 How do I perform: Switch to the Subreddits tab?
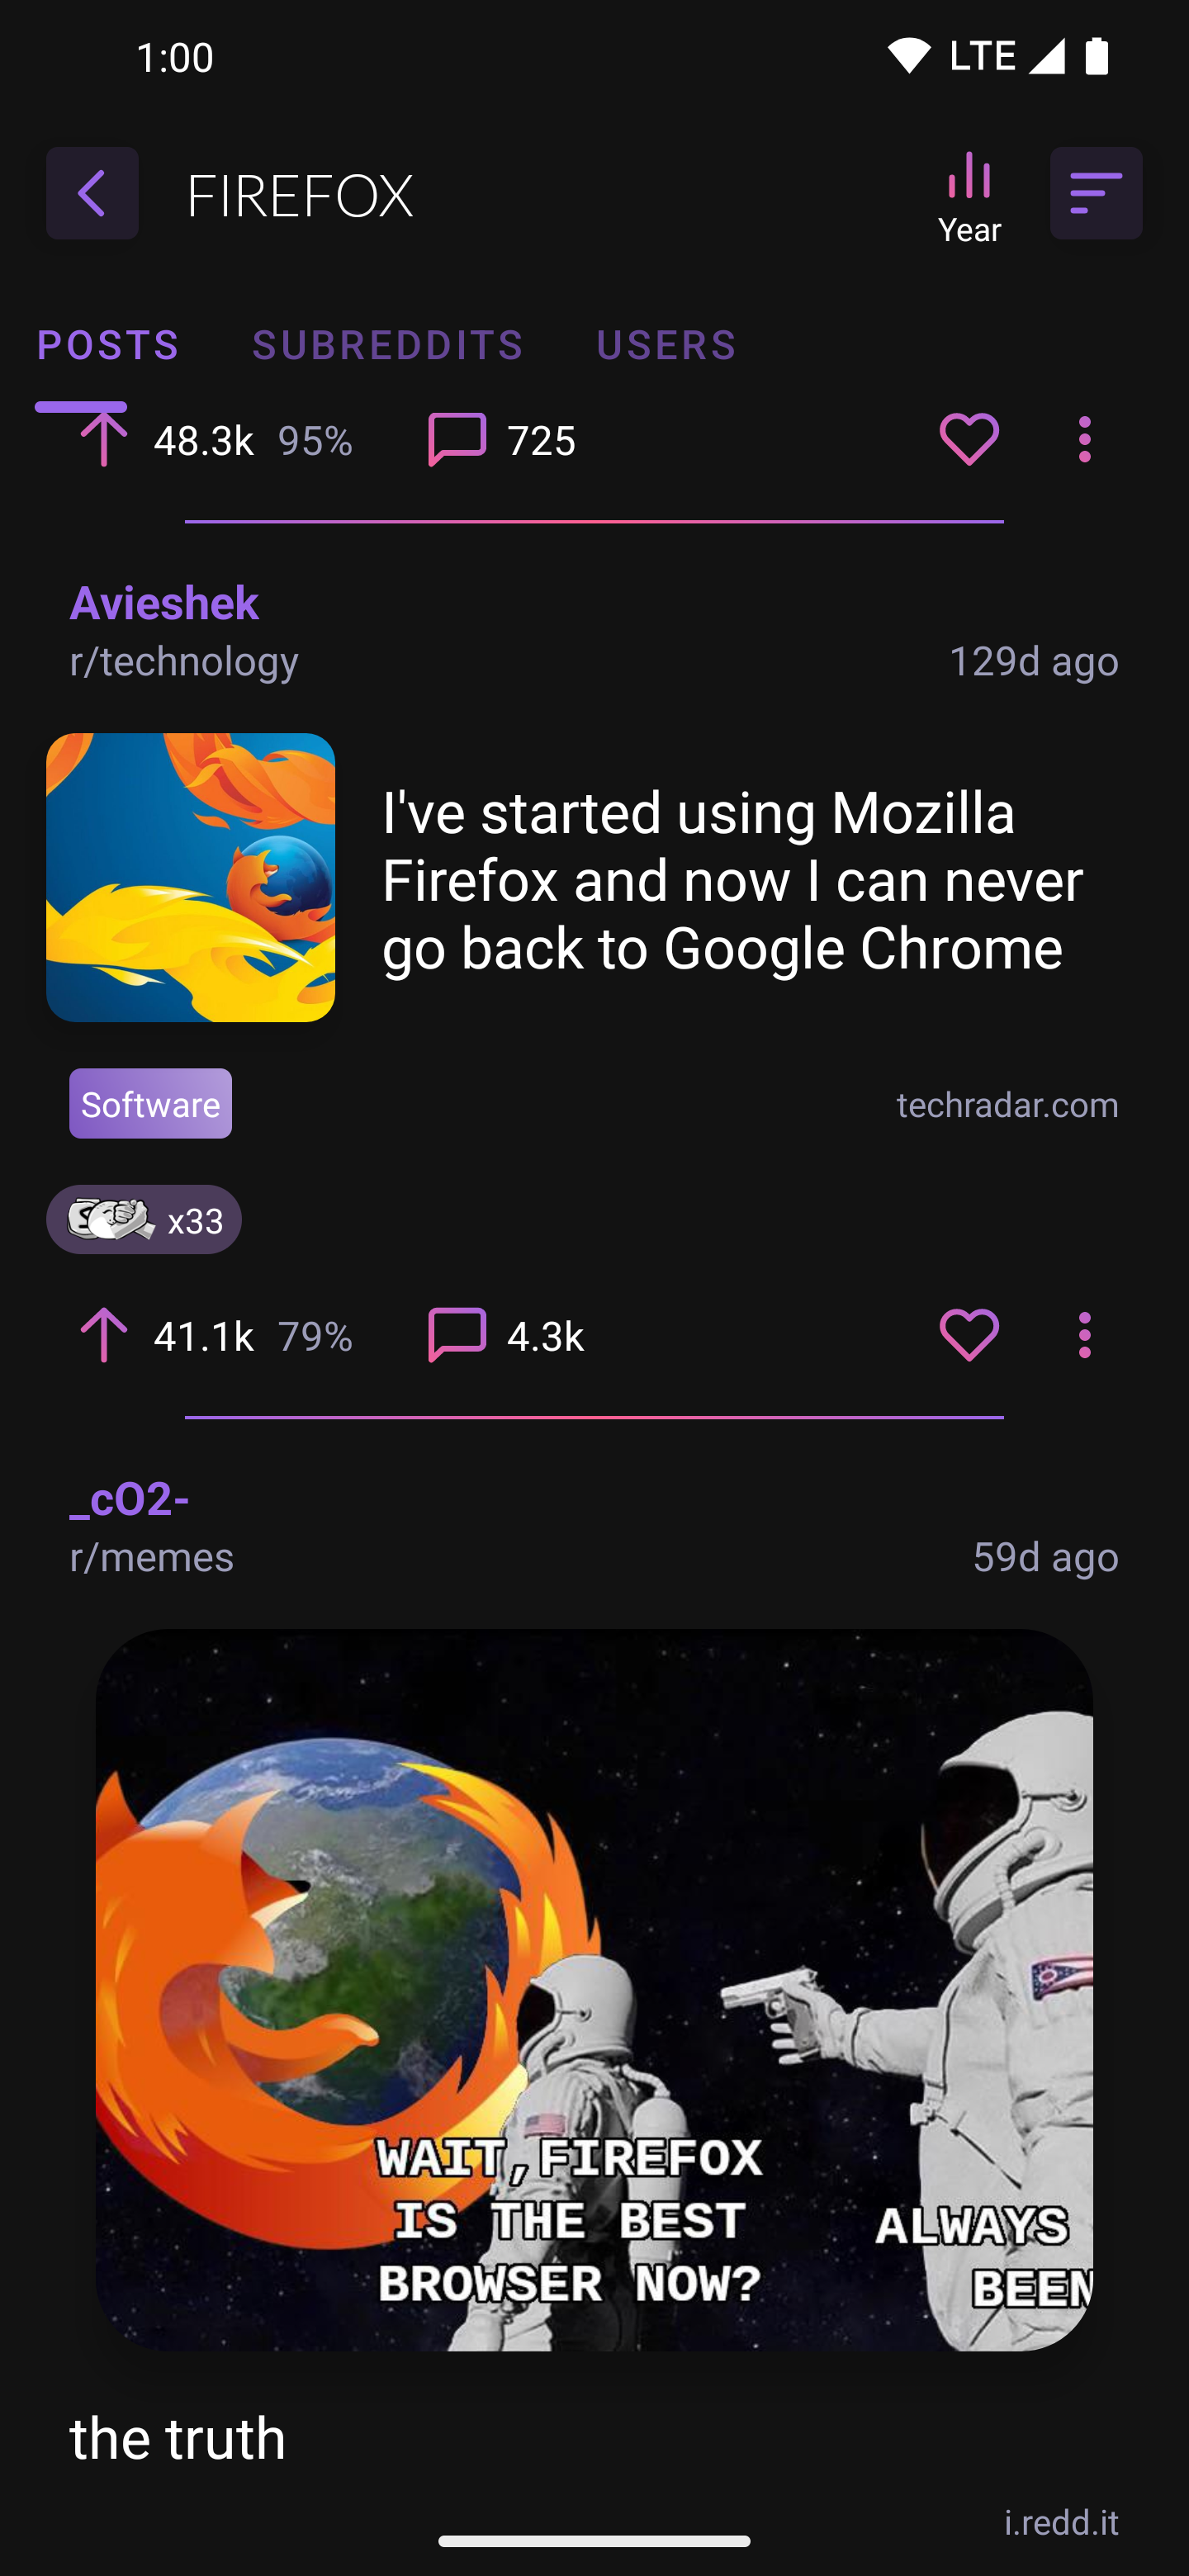388,345
